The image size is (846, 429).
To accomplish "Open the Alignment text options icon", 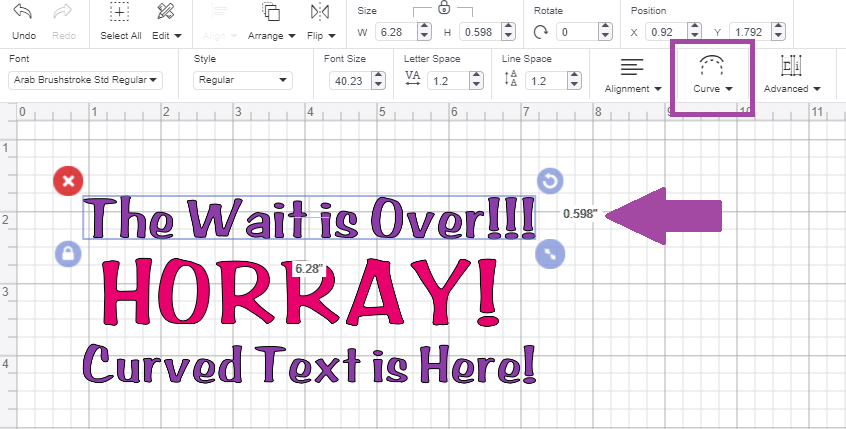I will (632, 68).
